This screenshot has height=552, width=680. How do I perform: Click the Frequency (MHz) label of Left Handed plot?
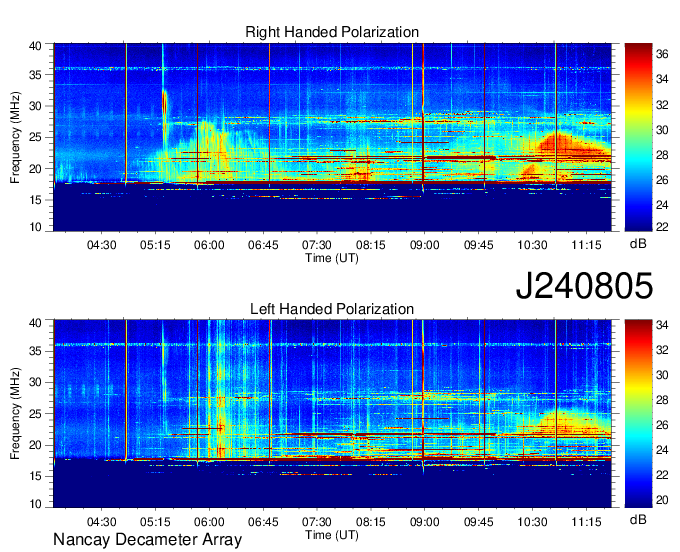pos(15,414)
